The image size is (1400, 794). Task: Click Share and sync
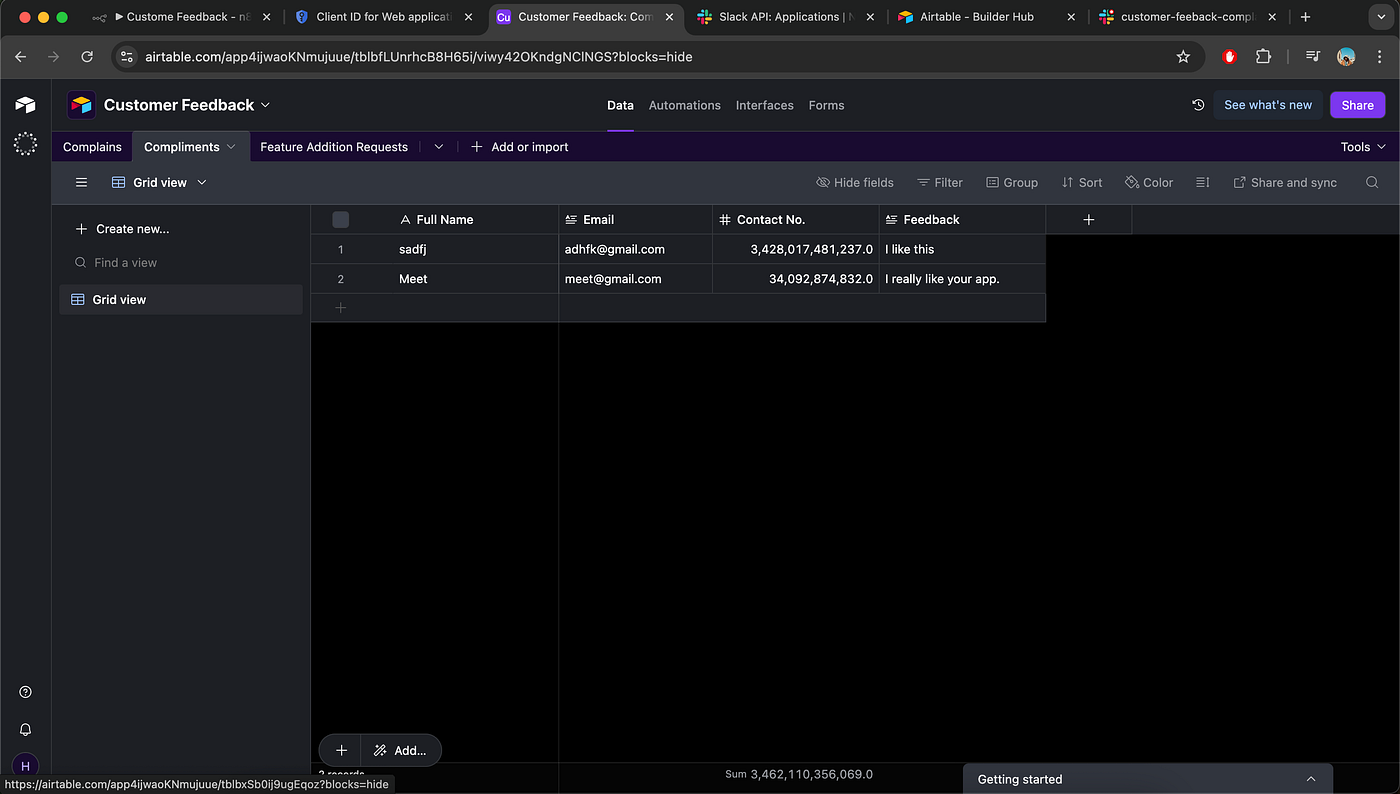(x=1285, y=183)
